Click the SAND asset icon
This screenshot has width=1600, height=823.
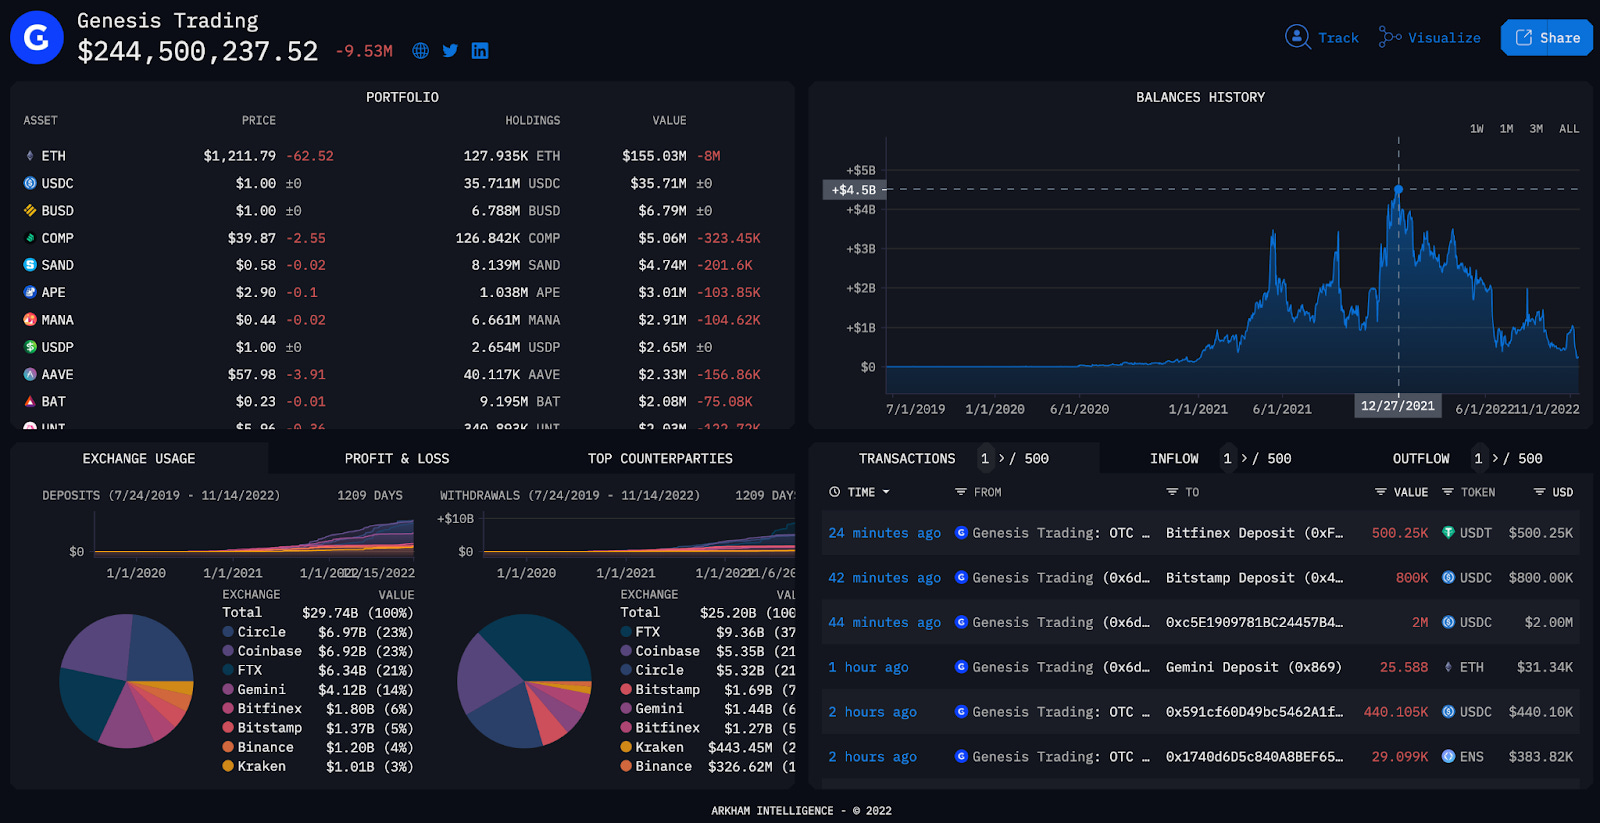coord(30,265)
